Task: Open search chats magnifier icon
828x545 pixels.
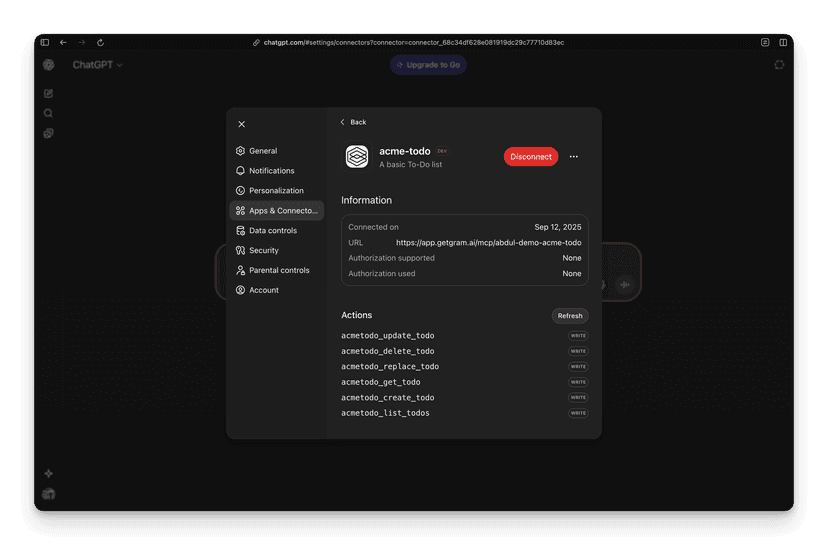Action: (49, 114)
